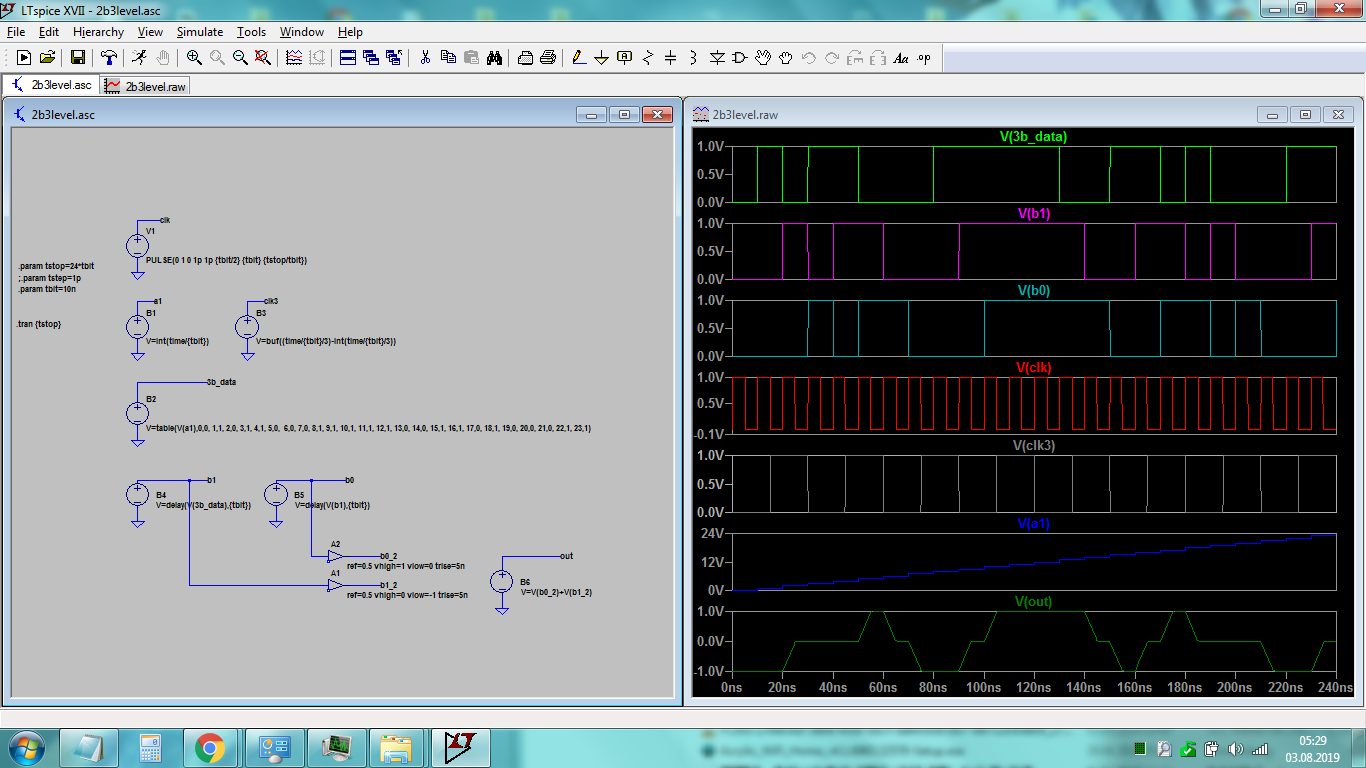Image resolution: width=1366 pixels, height=768 pixels.
Task: Click the New Schematic toolbar icon
Action: [24, 58]
